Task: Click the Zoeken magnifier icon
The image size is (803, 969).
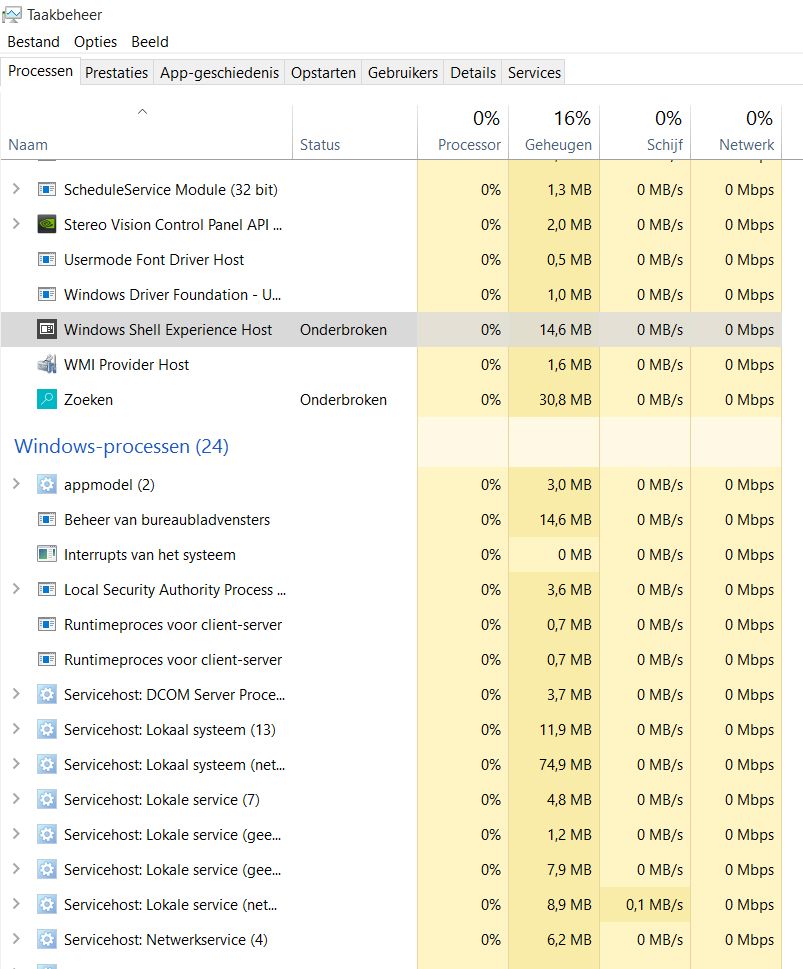Action: point(47,399)
